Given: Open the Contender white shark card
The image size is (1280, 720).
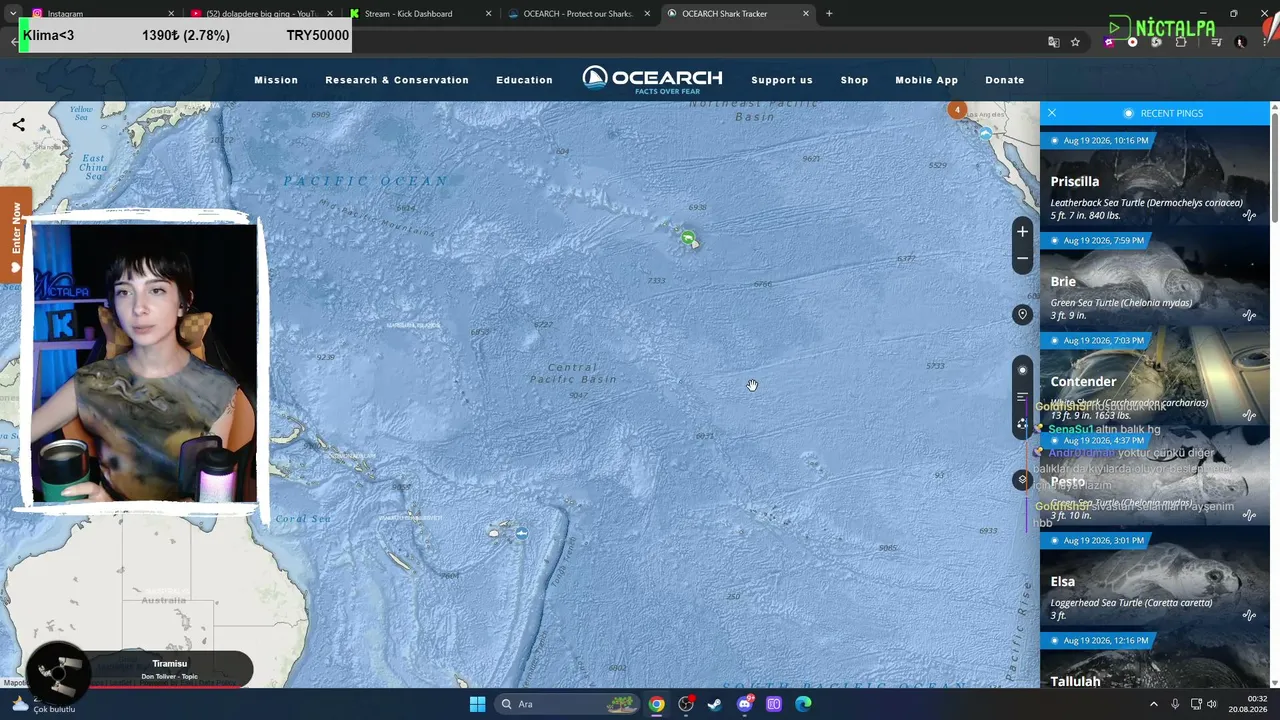Looking at the screenshot, I should (1154, 376).
